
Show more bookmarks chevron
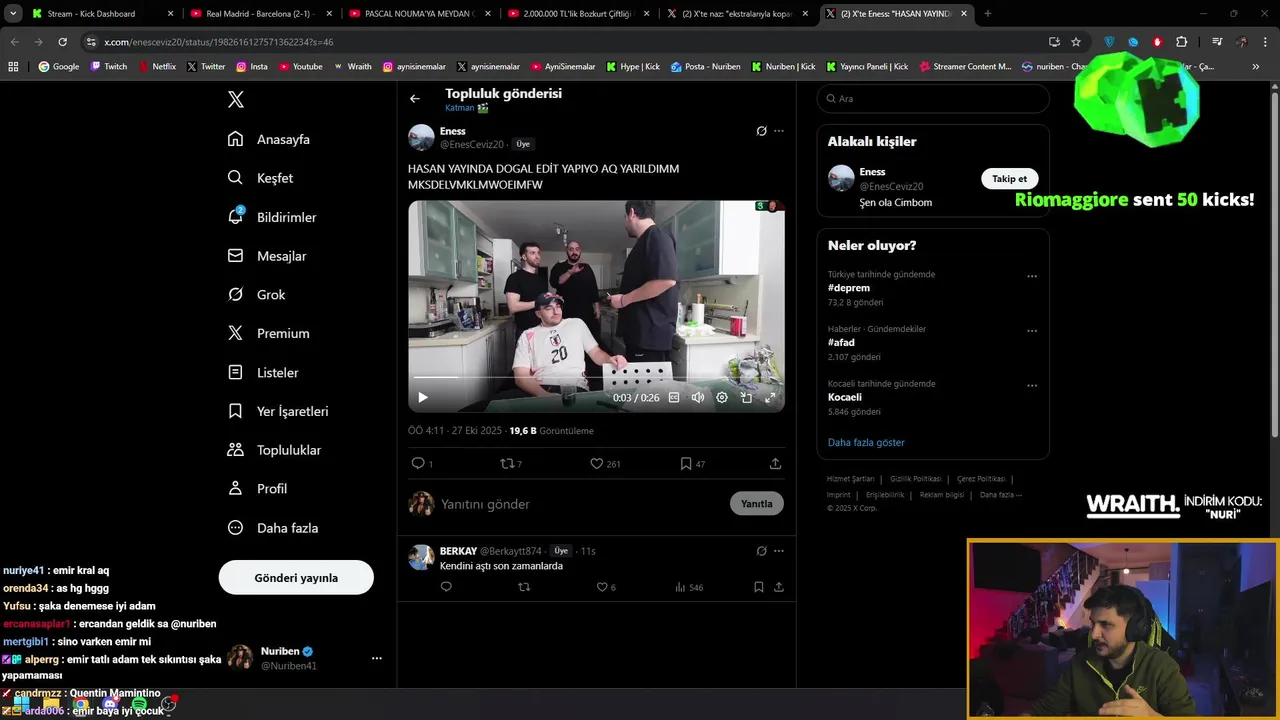(x=1256, y=67)
